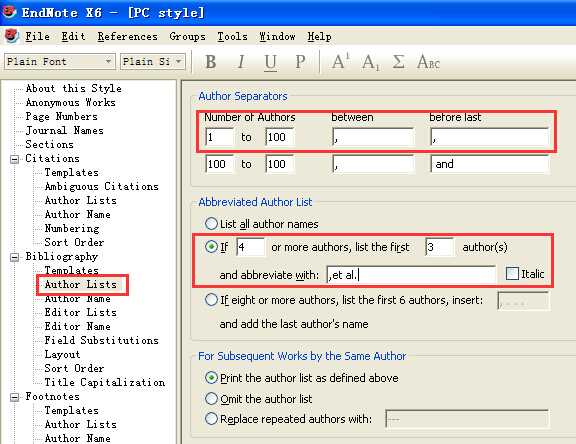Select Sort Order under Citations

[x=74, y=242]
